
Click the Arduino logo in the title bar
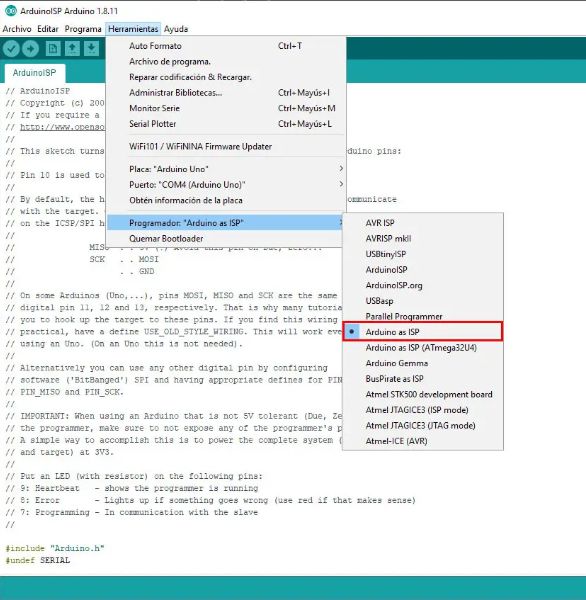click(11, 11)
